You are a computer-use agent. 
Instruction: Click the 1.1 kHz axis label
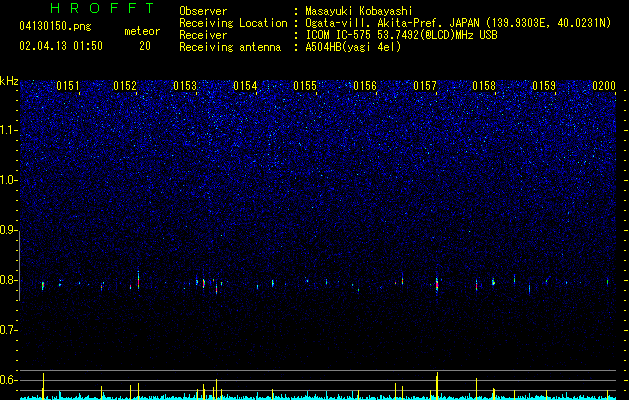pos(8,130)
